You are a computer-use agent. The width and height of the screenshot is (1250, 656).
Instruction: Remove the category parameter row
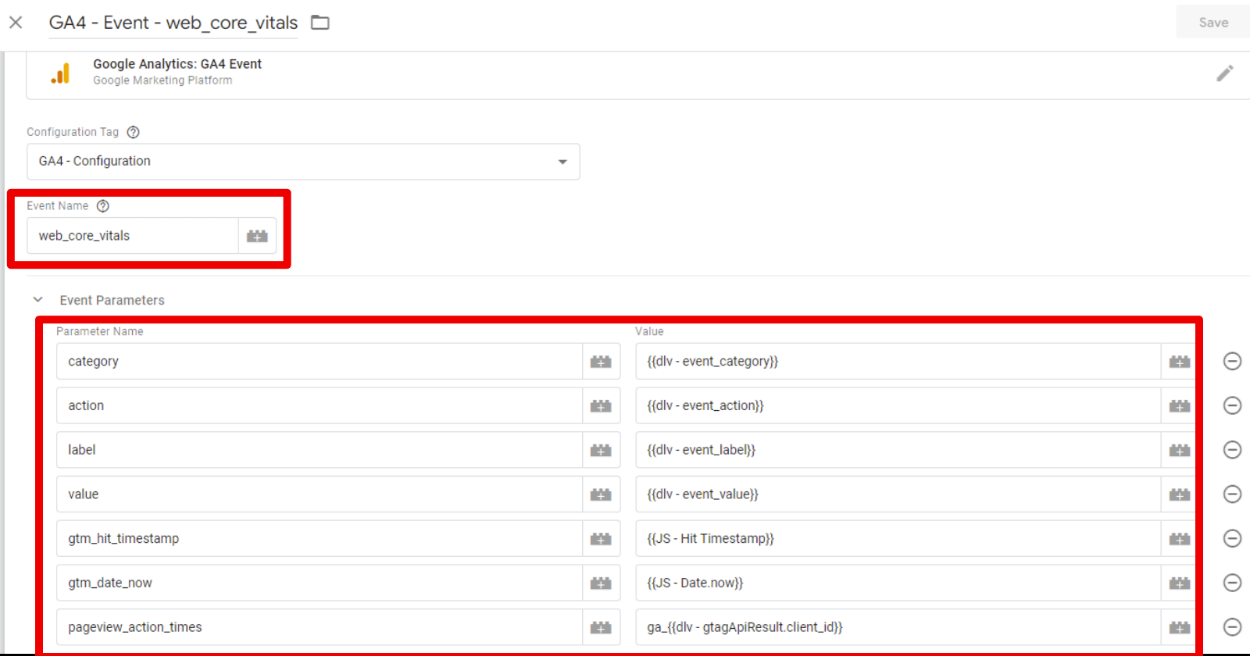coord(1232,361)
